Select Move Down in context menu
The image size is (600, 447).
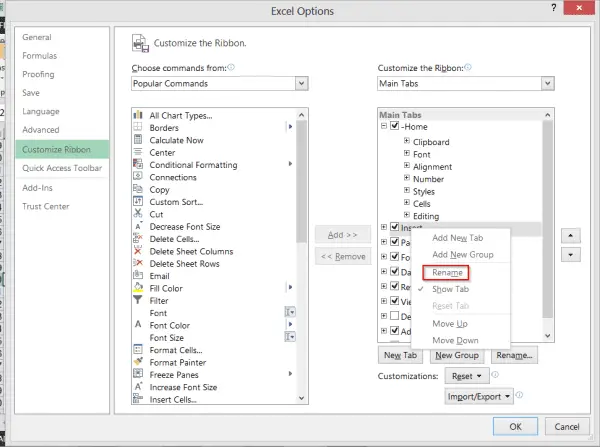[455, 340]
